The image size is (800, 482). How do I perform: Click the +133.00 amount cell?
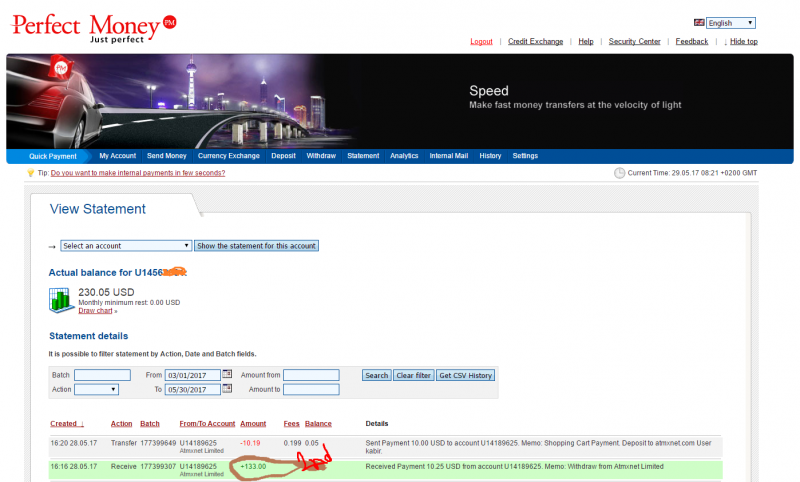pos(253,467)
